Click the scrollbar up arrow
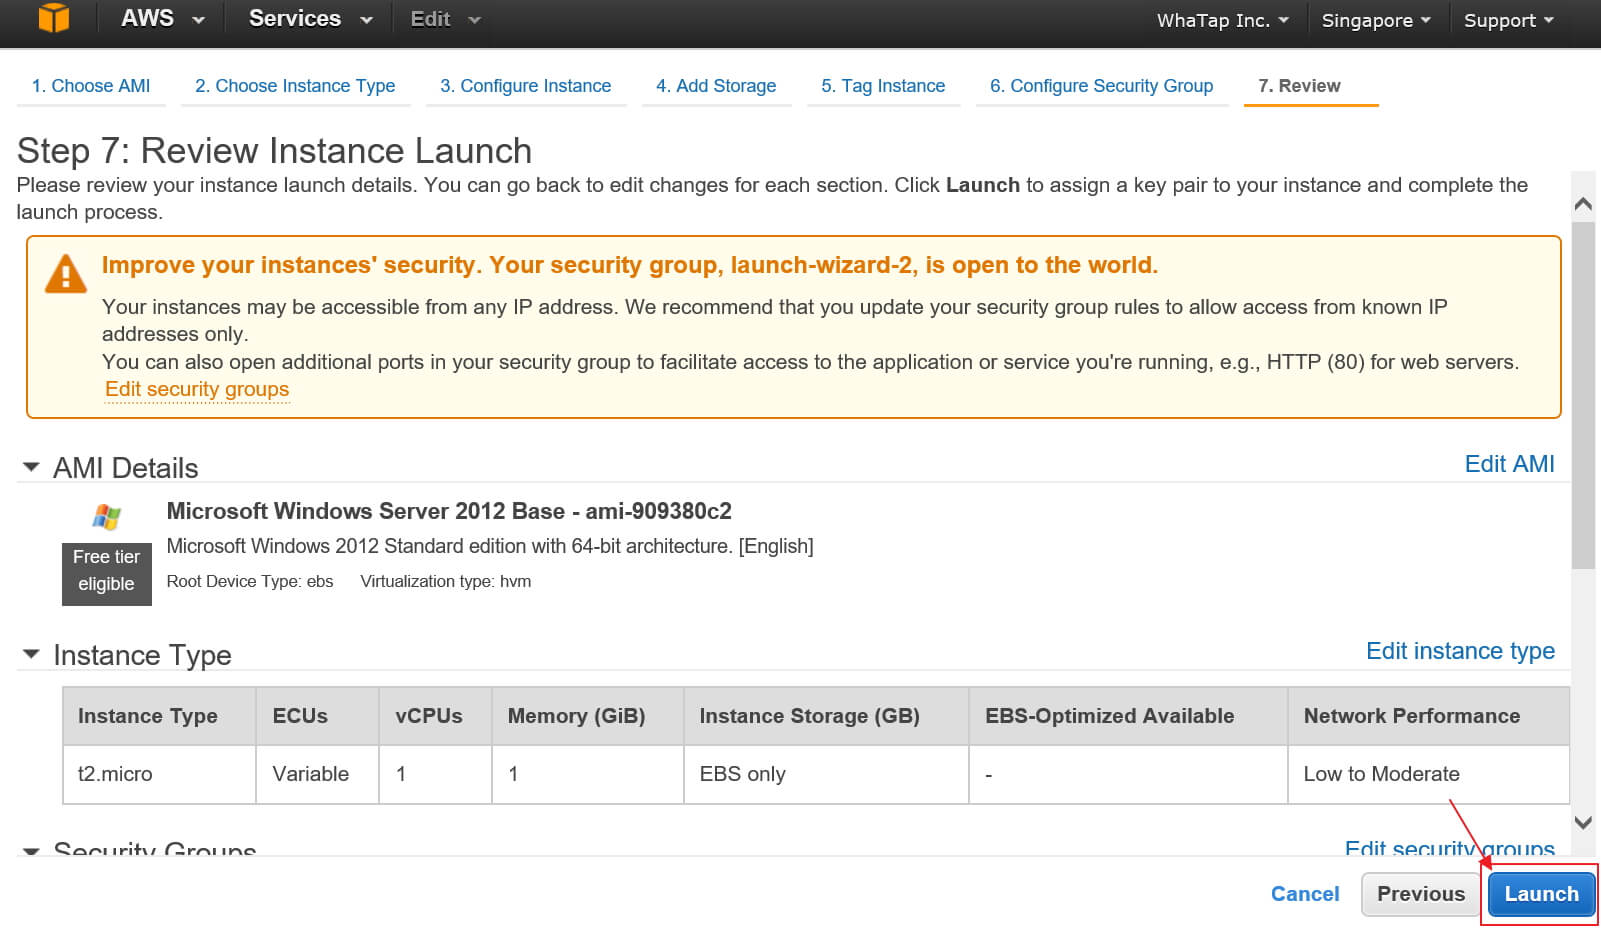This screenshot has width=1601, height=930. click(1583, 204)
